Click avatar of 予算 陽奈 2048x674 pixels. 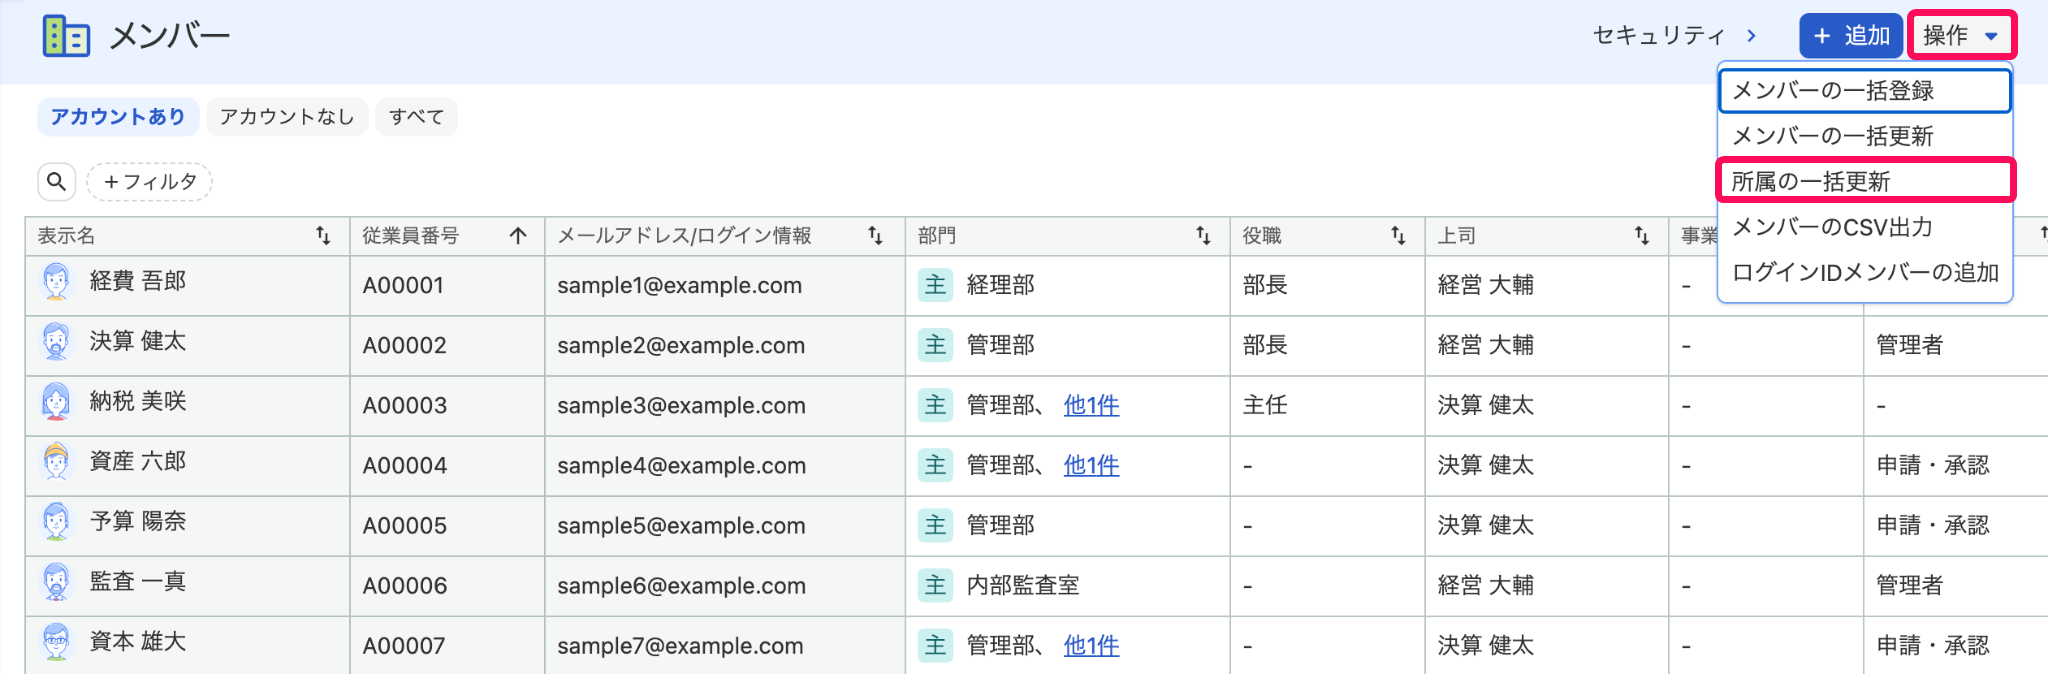(x=57, y=522)
